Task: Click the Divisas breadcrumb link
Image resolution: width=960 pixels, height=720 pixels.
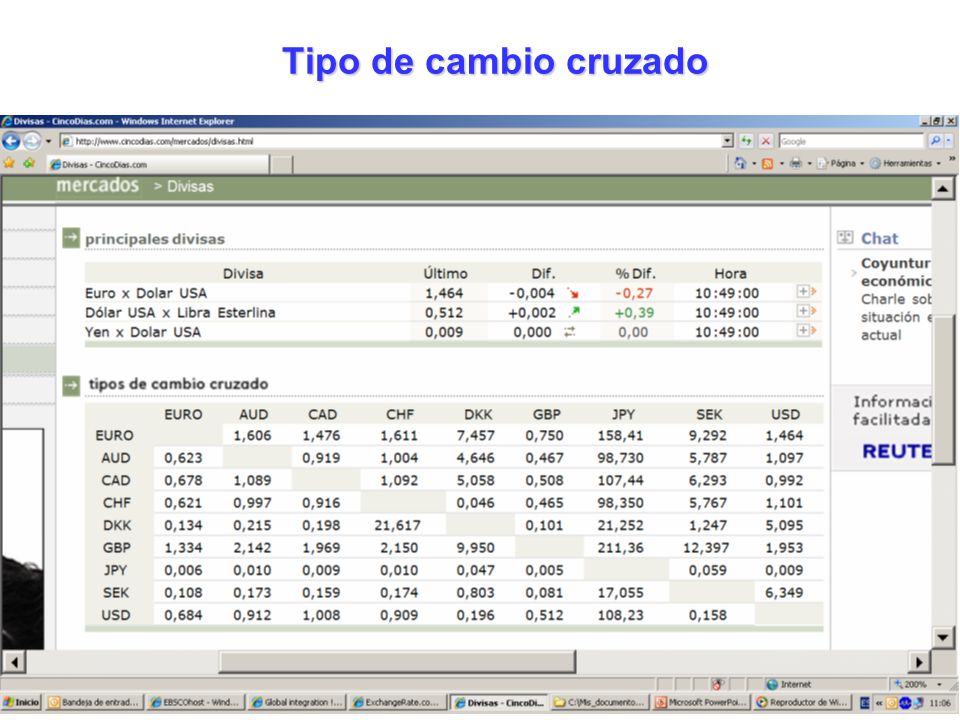Action: (190, 186)
